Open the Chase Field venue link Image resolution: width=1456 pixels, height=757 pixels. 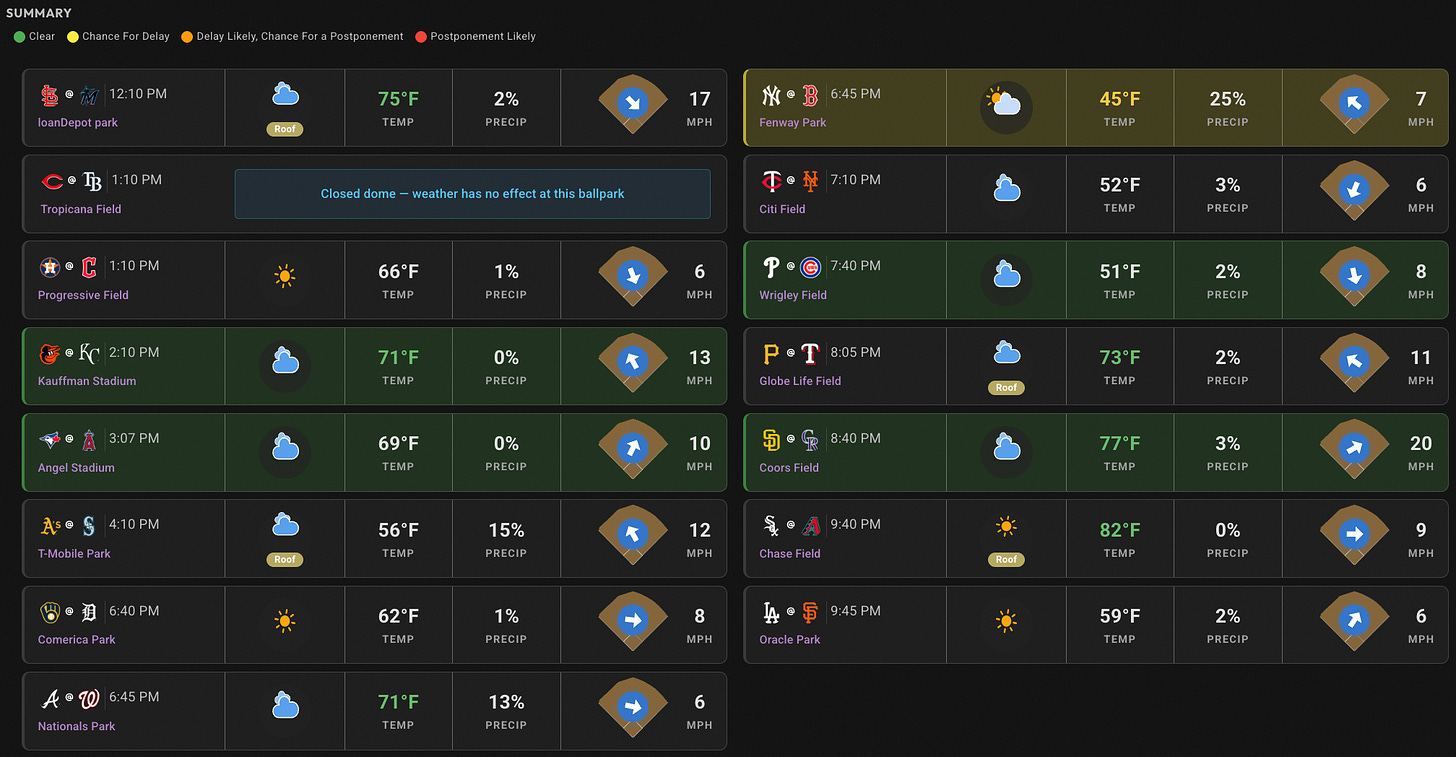tap(790, 553)
